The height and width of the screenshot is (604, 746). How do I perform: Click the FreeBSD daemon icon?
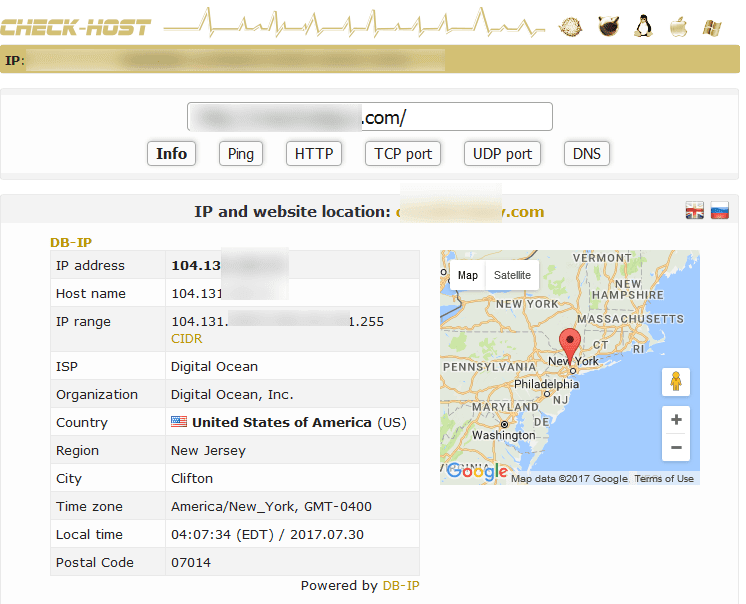point(607,27)
